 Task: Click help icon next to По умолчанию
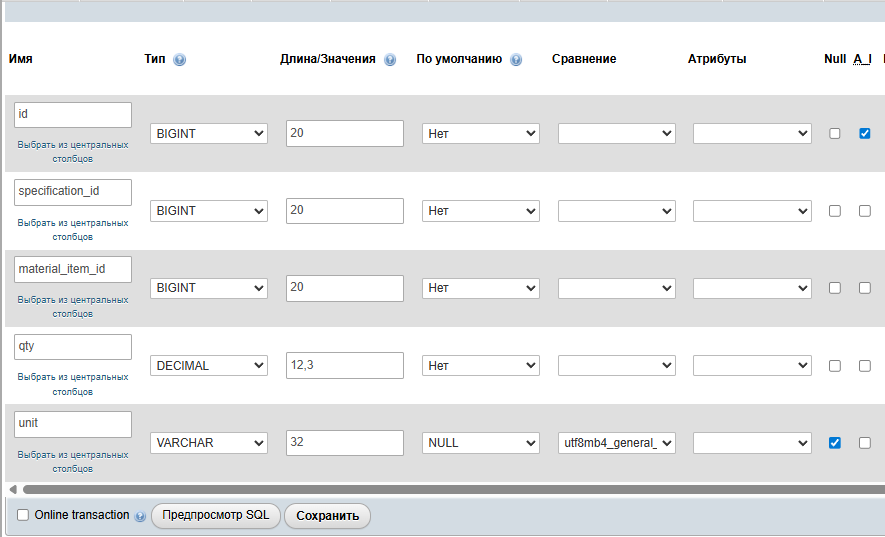pyautogui.click(x=516, y=60)
